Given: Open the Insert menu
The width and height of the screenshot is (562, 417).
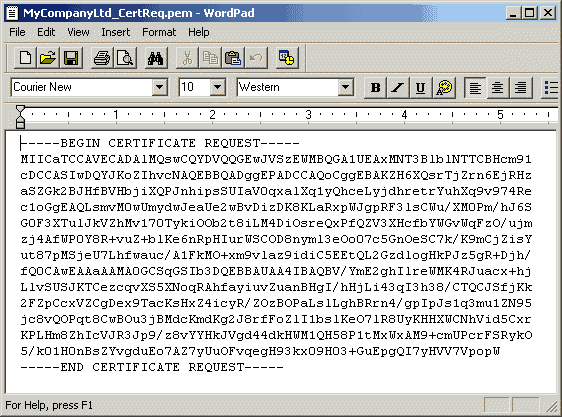Looking at the screenshot, I should (115, 32).
